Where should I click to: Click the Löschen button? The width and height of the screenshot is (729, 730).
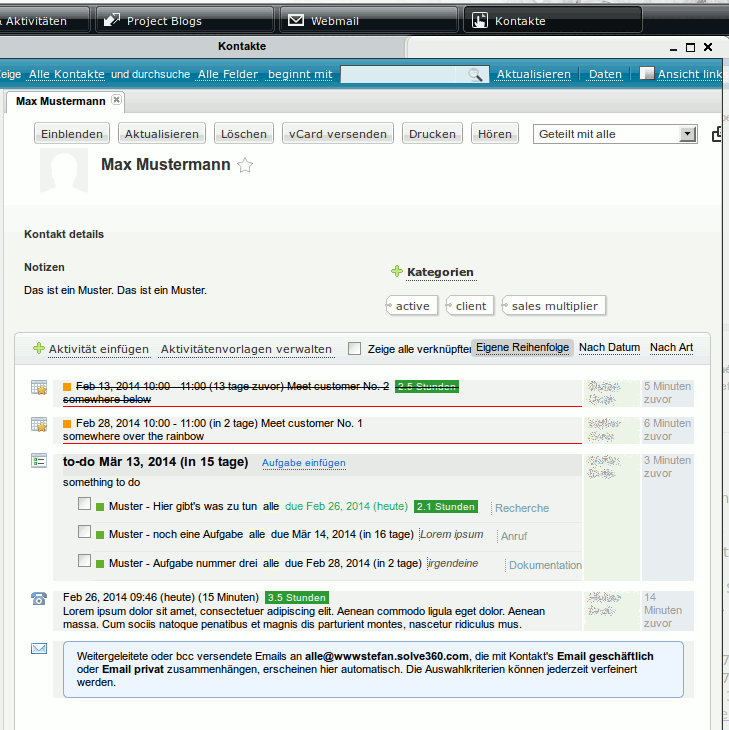tap(243, 134)
